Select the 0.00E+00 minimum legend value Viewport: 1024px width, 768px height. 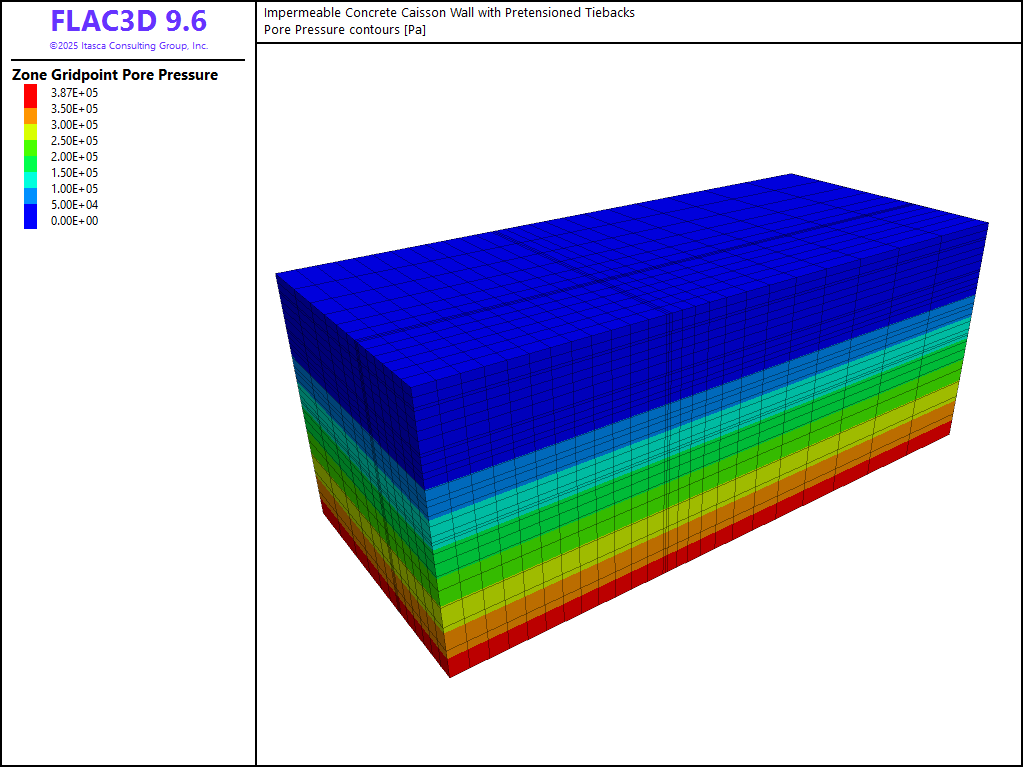(74, 221)
